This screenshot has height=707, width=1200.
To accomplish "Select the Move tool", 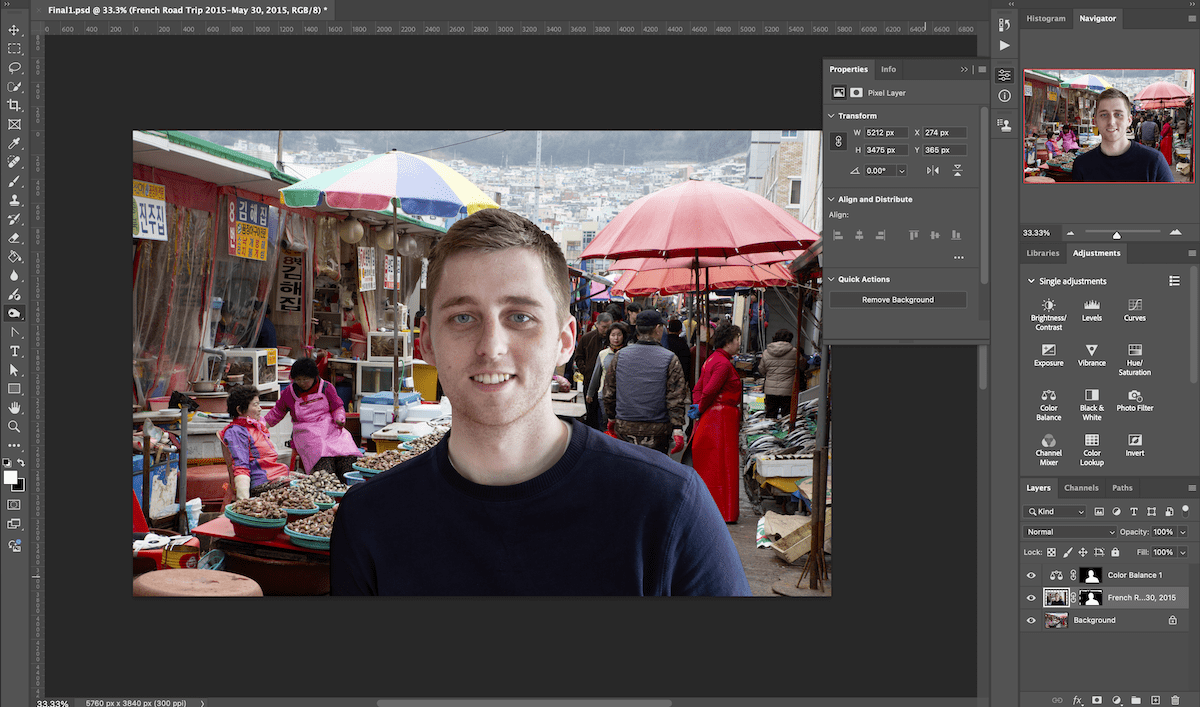I will click(x=14, y=31).
